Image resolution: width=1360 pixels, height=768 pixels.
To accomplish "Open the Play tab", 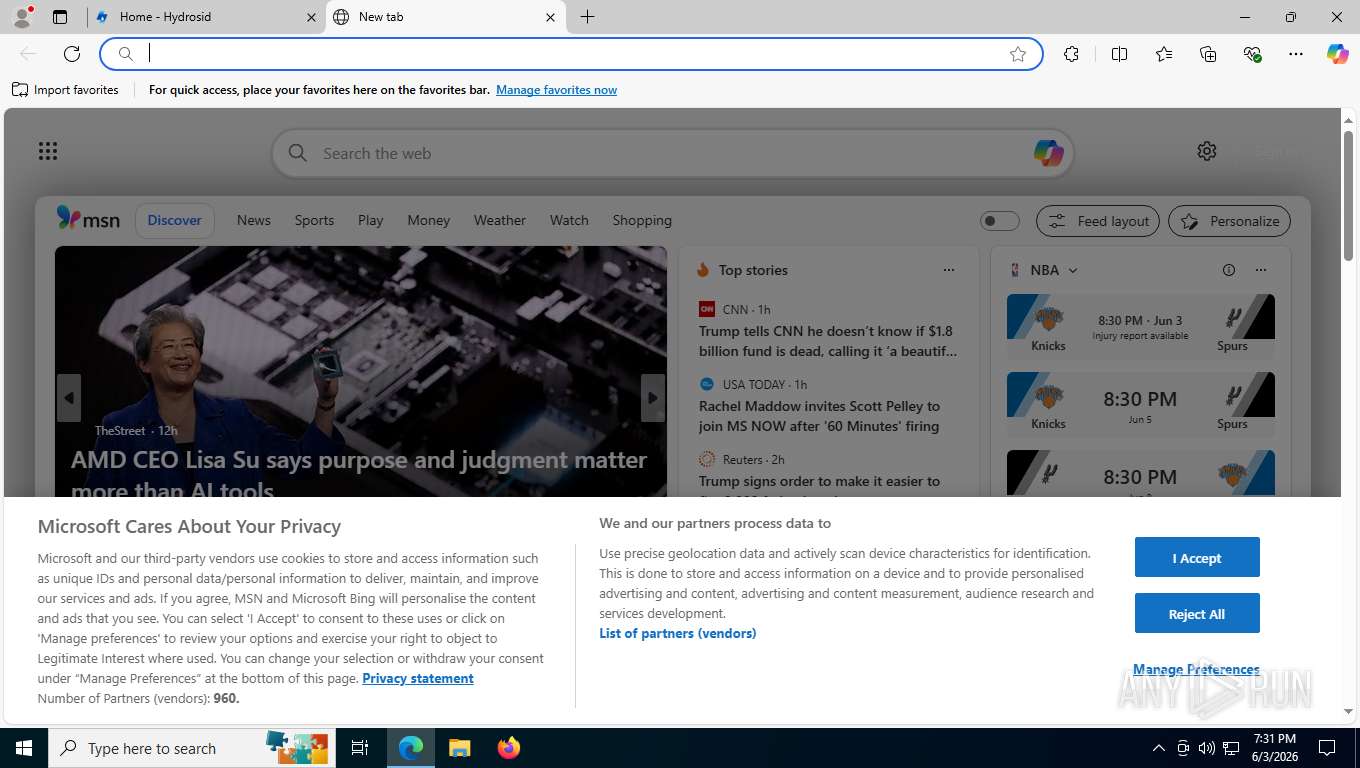I will (x=371, y=220).
